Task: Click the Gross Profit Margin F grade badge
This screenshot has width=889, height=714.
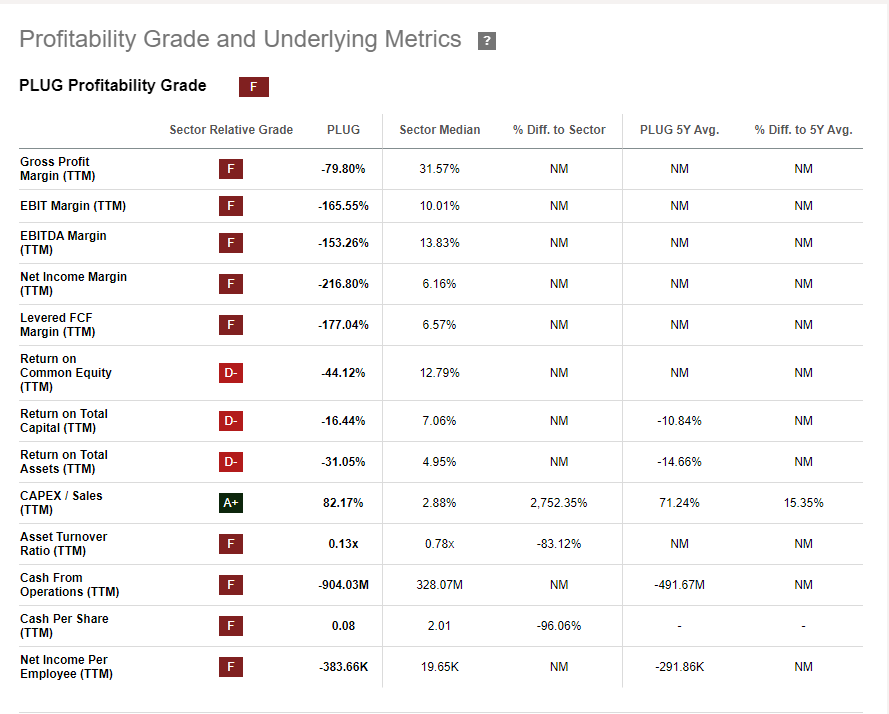Action: 231,169
